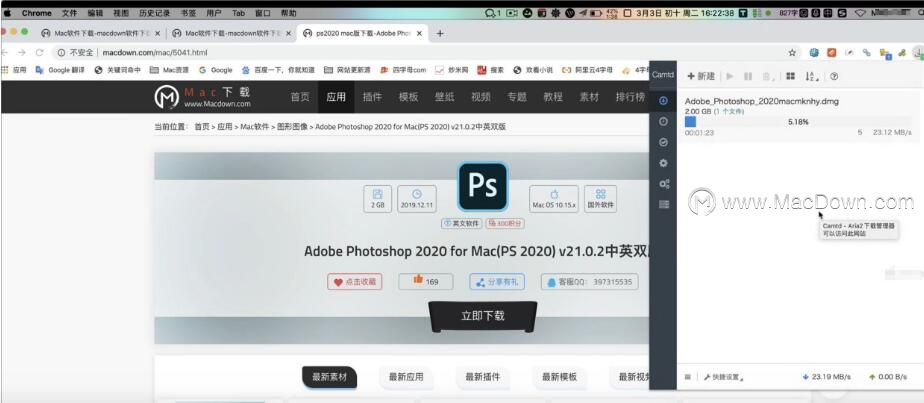Open Camtd multi-gear advanced settings icon
Screen dimensions: 924x403
click(664, 184)
